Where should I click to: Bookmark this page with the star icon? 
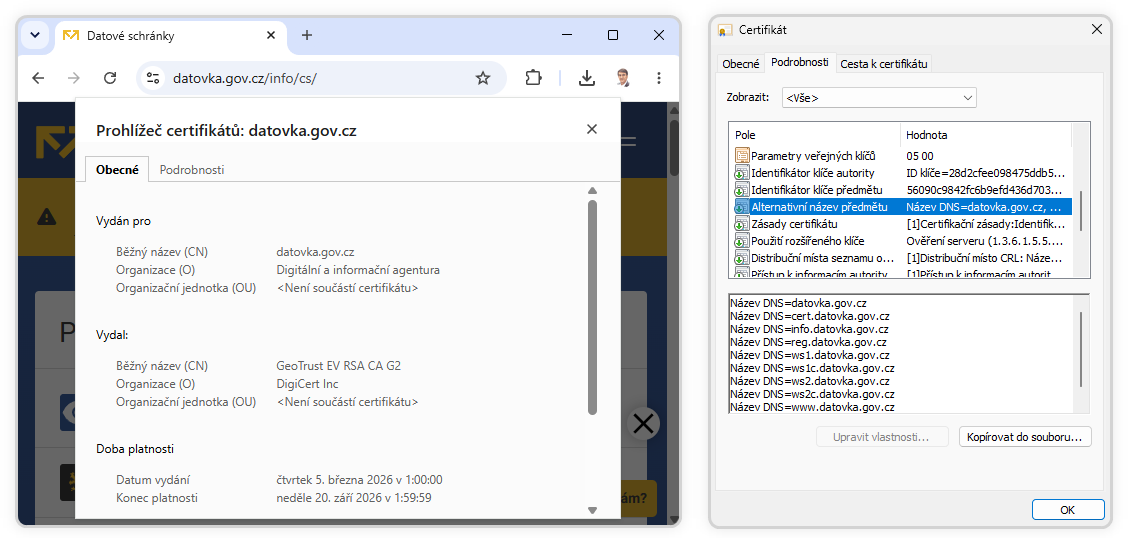tap(483, 78)
